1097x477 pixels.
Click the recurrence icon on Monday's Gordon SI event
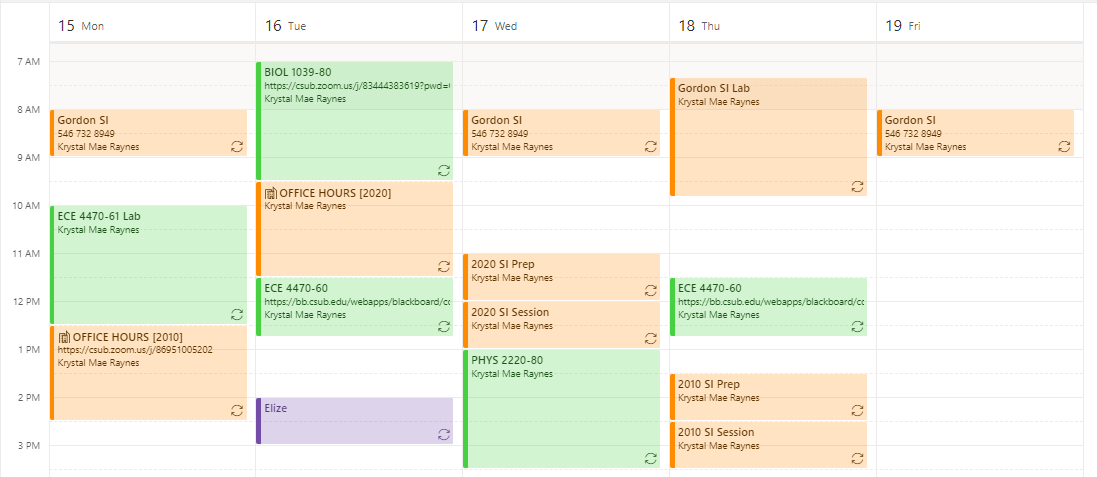[237, 146]
